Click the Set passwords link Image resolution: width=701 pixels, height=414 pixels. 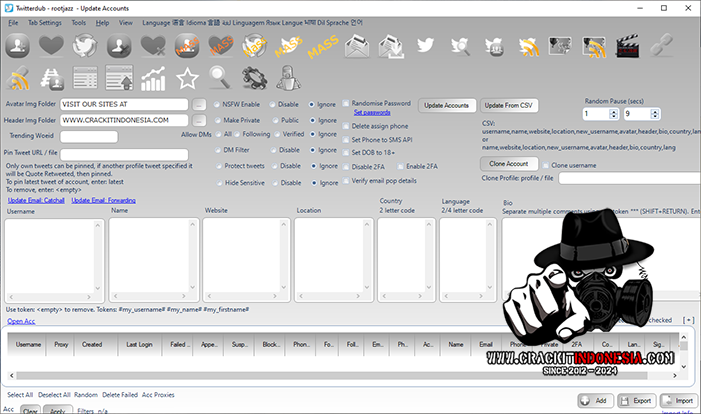tap(371, 113)
